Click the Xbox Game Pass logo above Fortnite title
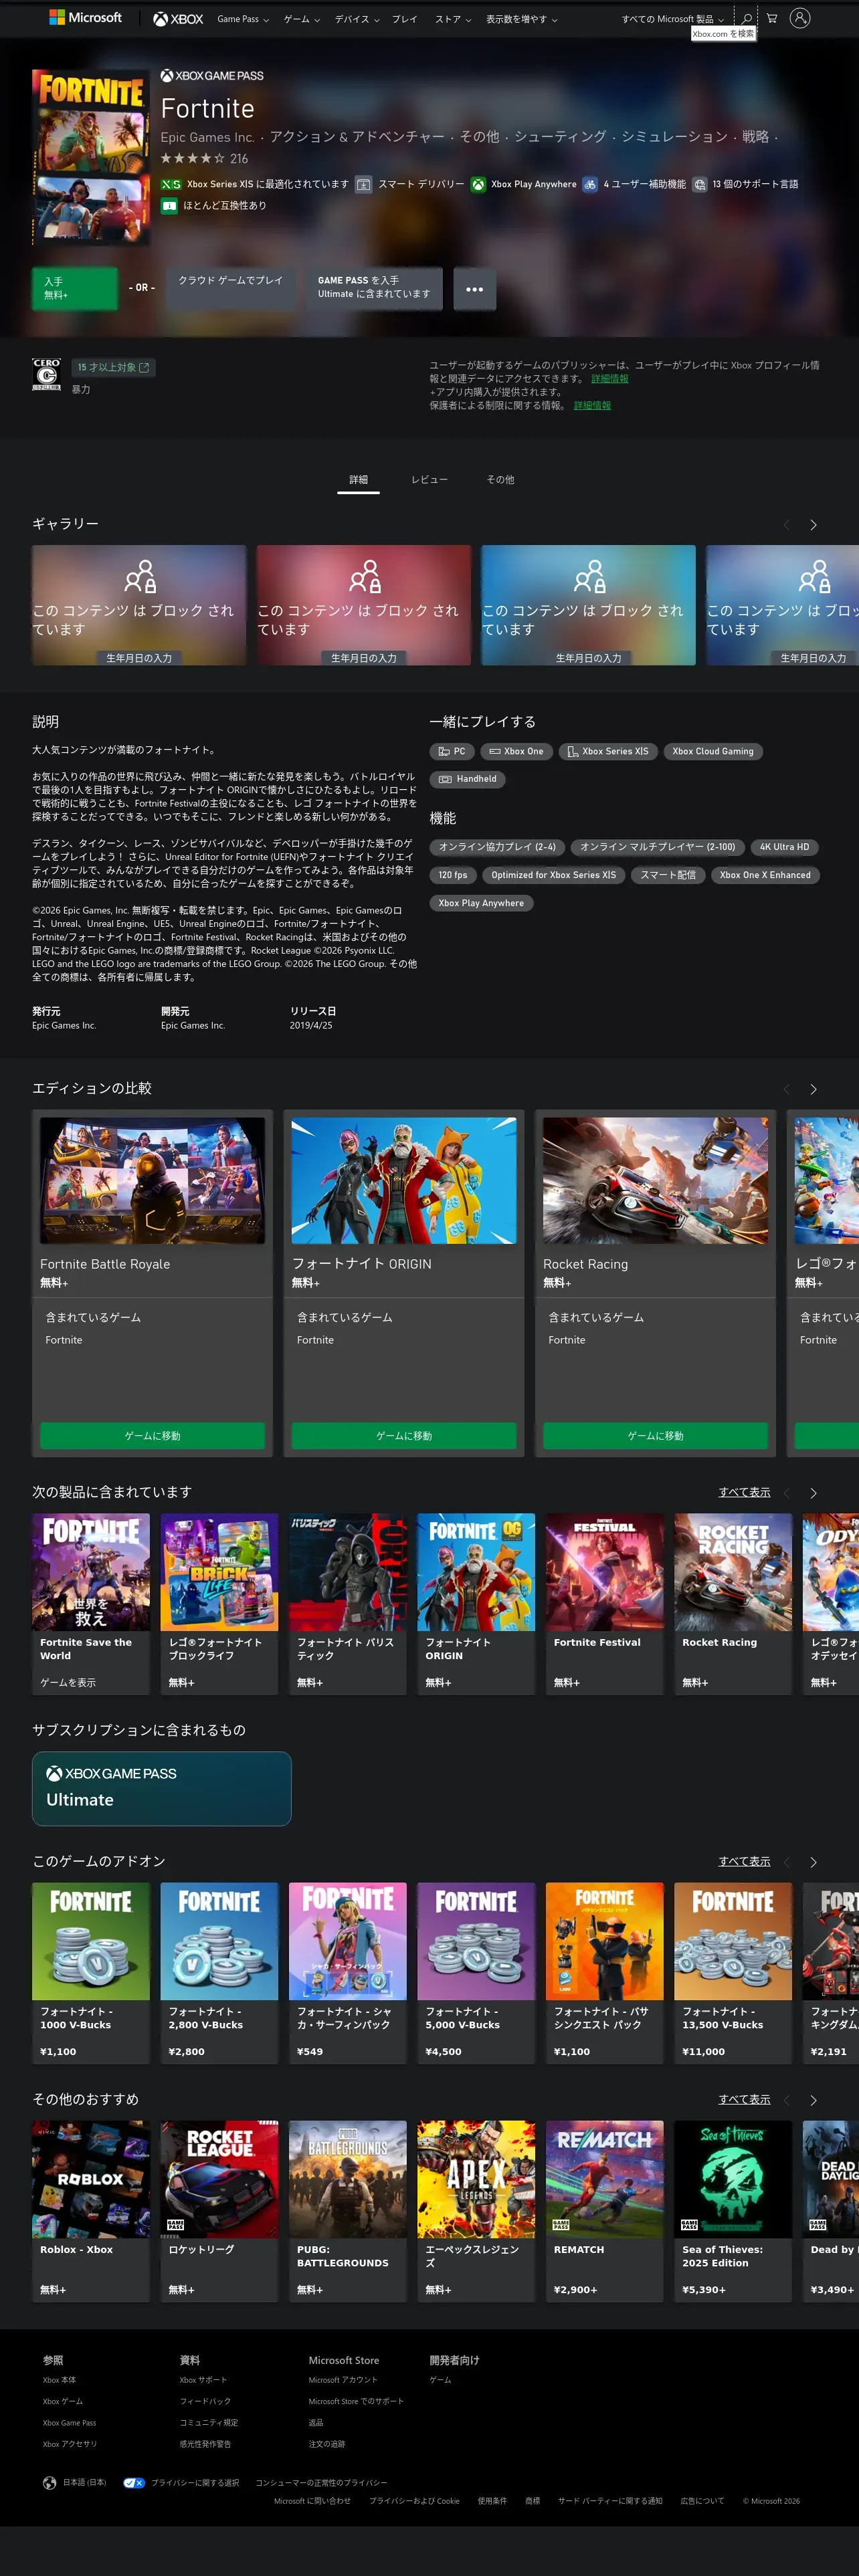Image resolution: width=859 pixels, height=2576 pixels. click(212, 76)
